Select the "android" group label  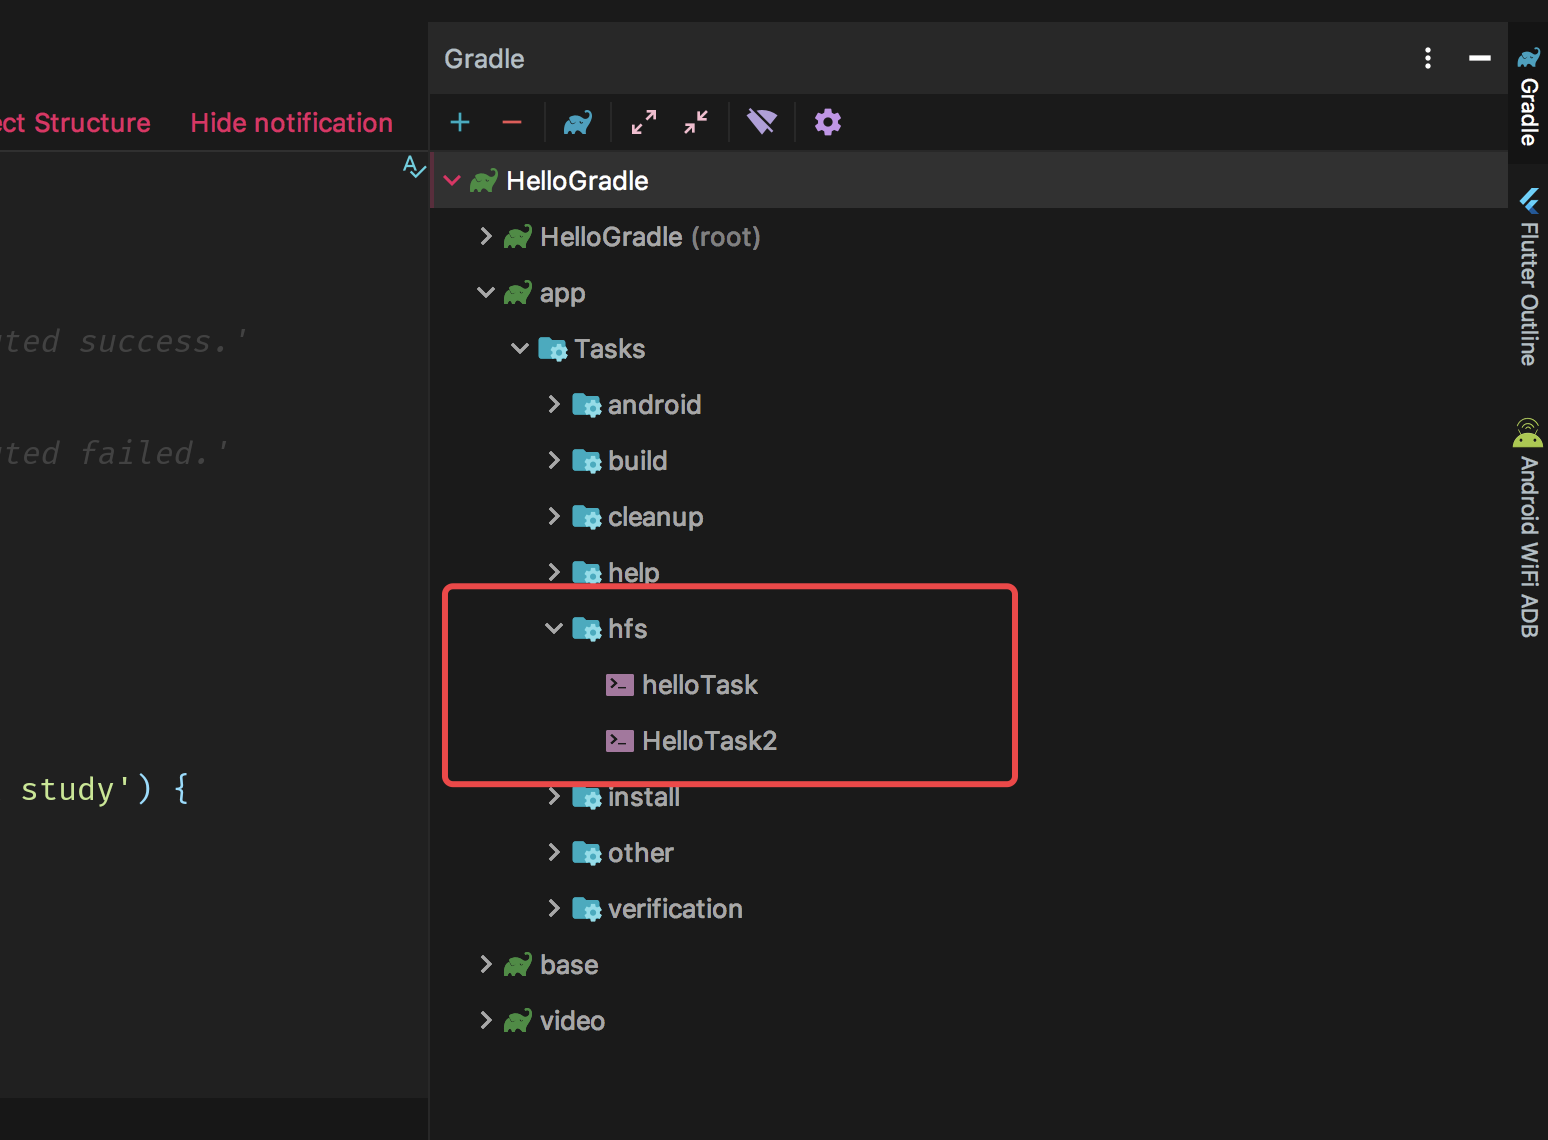tap(655, 405)
